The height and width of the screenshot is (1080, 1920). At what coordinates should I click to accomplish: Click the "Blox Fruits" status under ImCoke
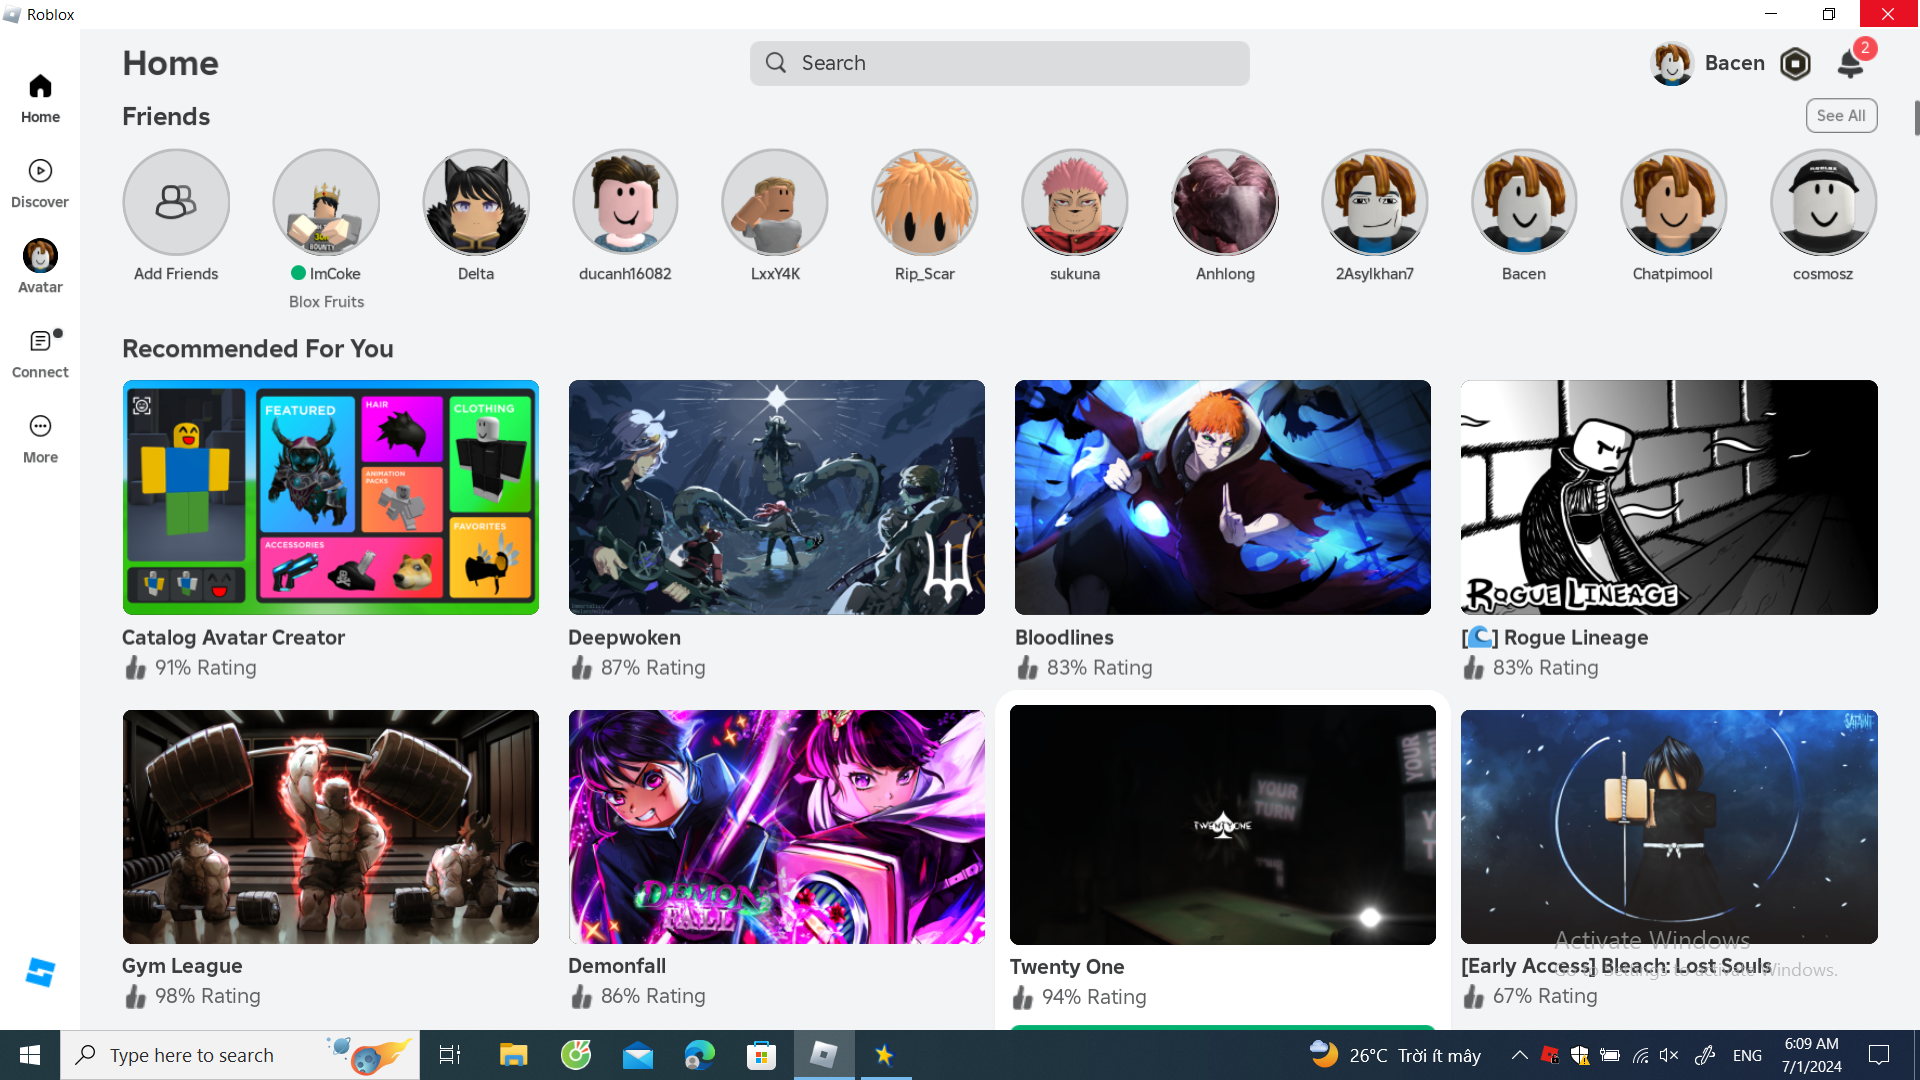coord(326,302)
